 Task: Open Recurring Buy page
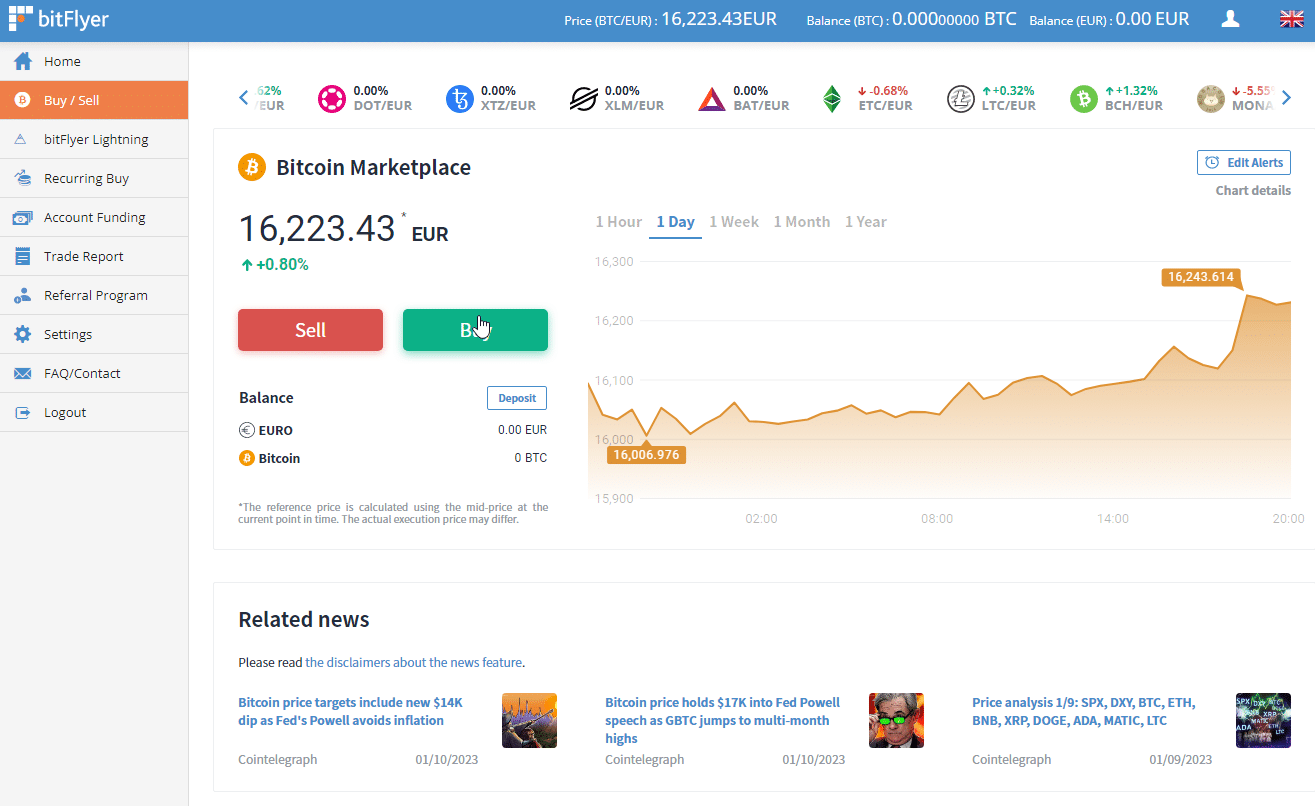(94, 178)
